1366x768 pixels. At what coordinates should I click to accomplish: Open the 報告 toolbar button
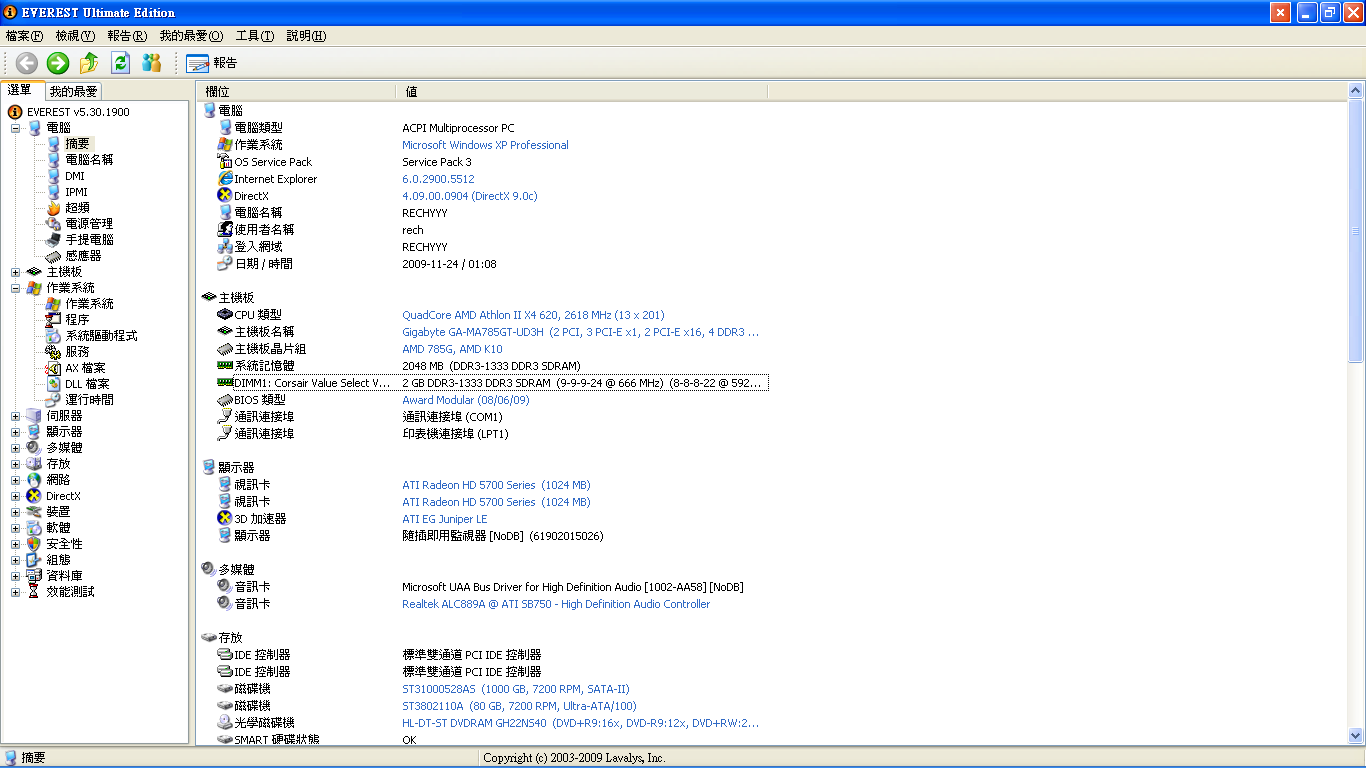point(212,63)
